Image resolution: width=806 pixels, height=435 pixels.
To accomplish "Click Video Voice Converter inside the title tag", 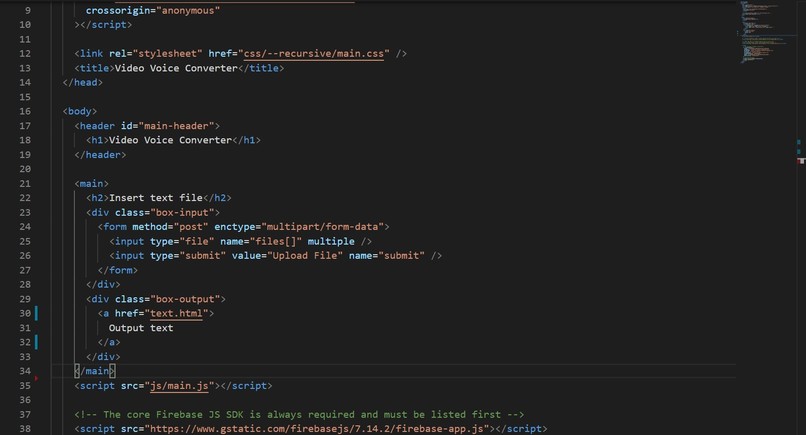I will [x=176, y=68].
